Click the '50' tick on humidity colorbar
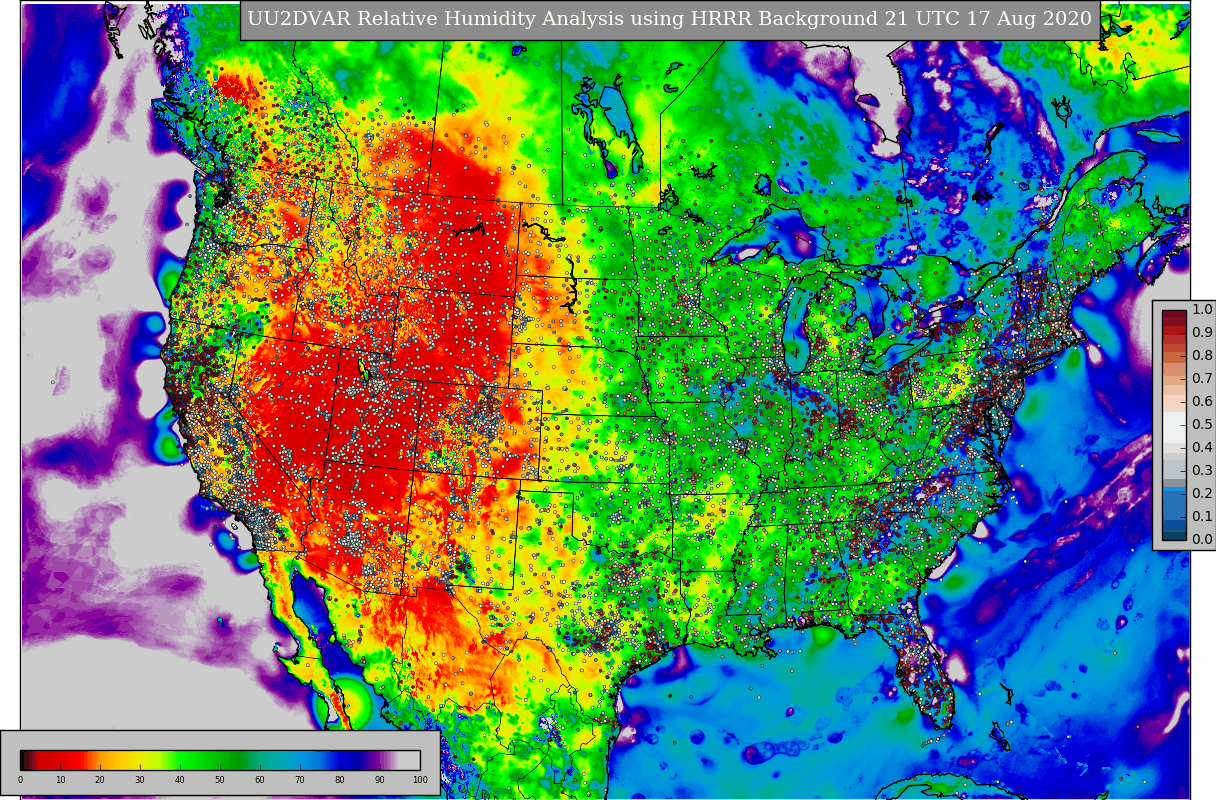This screenshot has width=1216, height=800. point(220,780)
